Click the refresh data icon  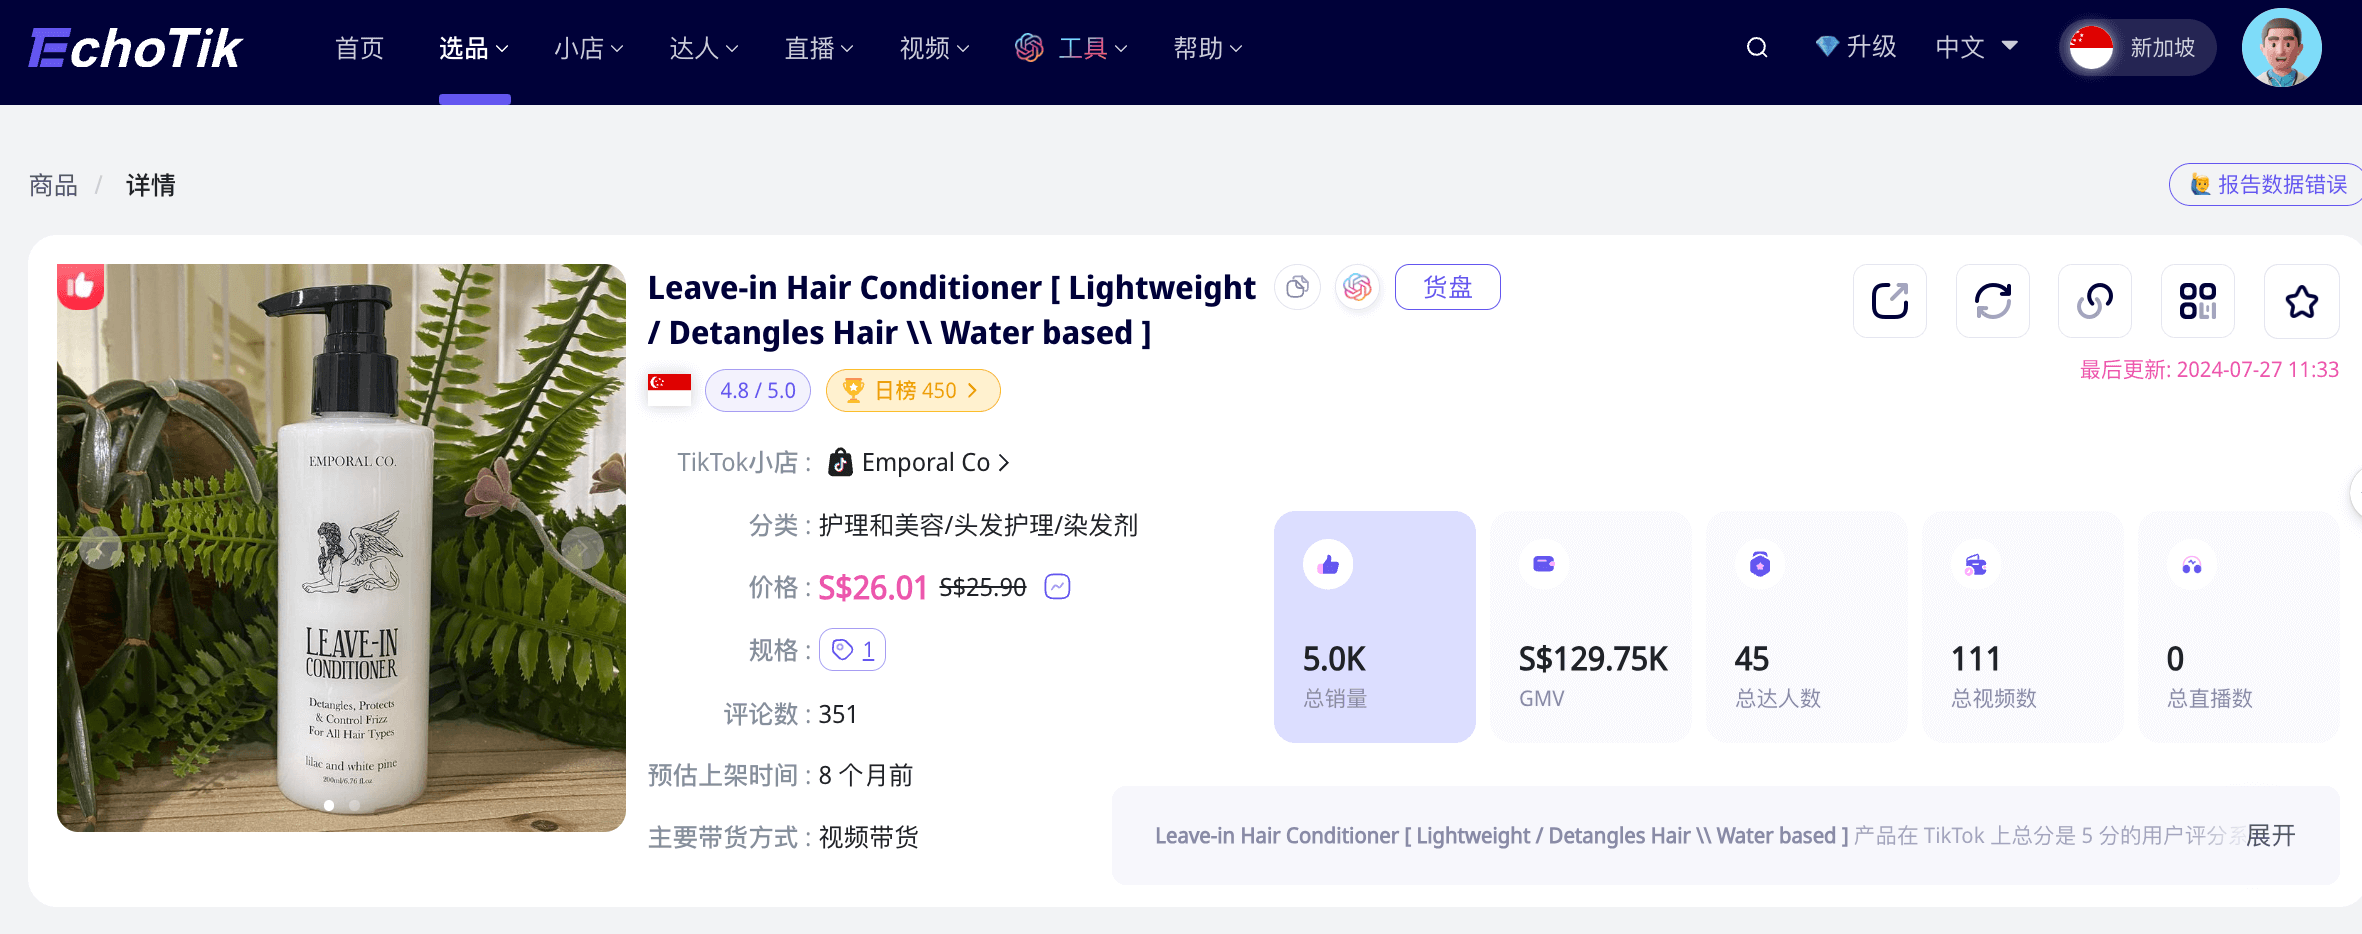(1992, 301)
